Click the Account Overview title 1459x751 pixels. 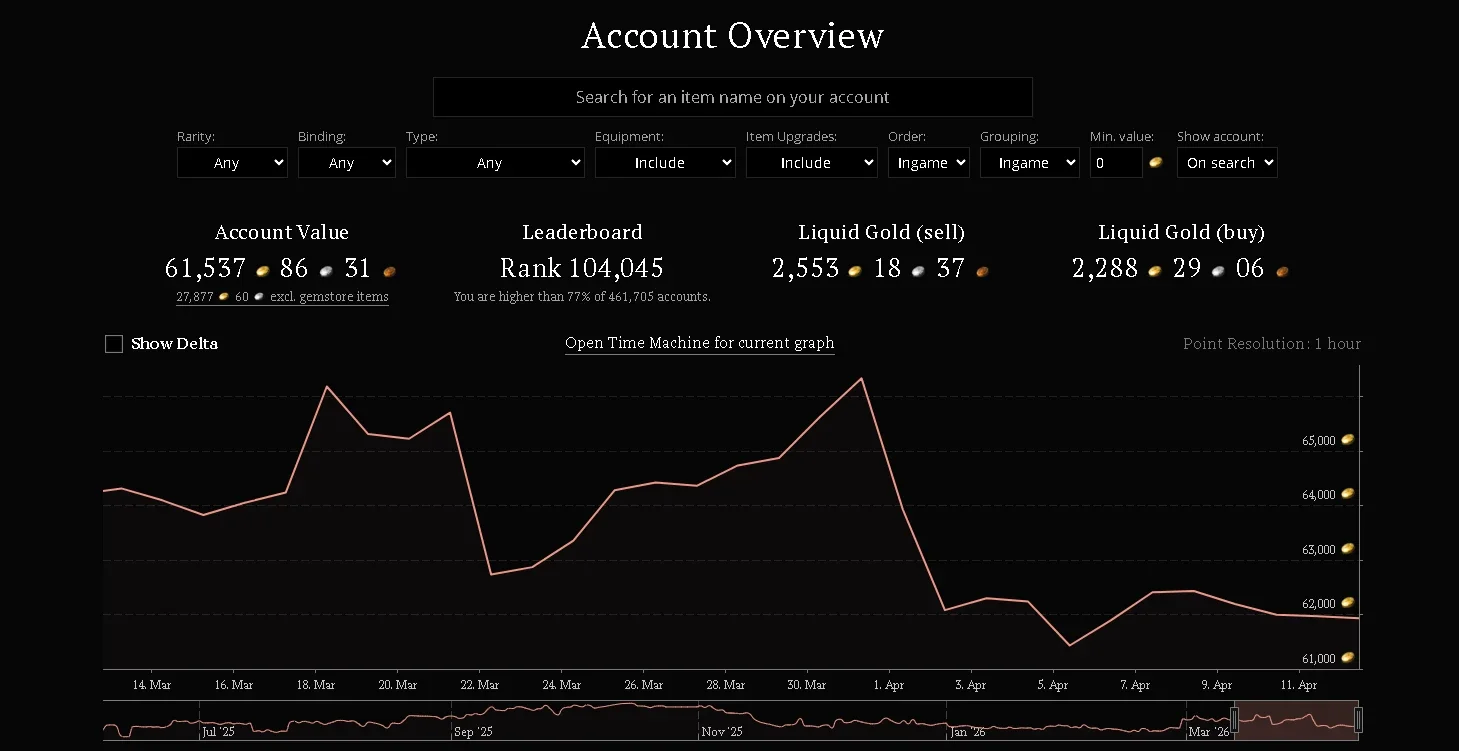(x=732, y=36)
